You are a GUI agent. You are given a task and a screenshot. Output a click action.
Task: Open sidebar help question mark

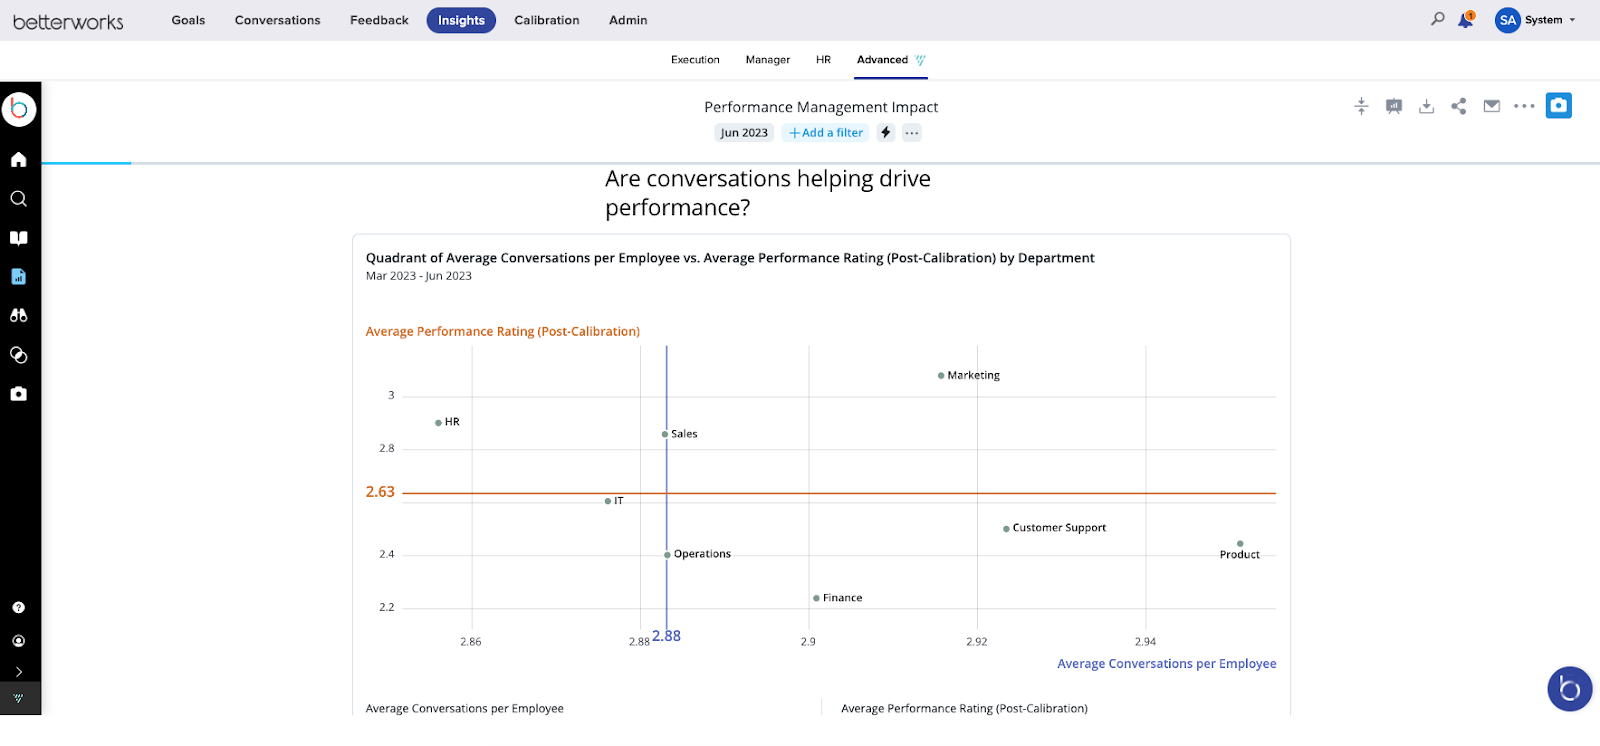(x=18, y=608)
